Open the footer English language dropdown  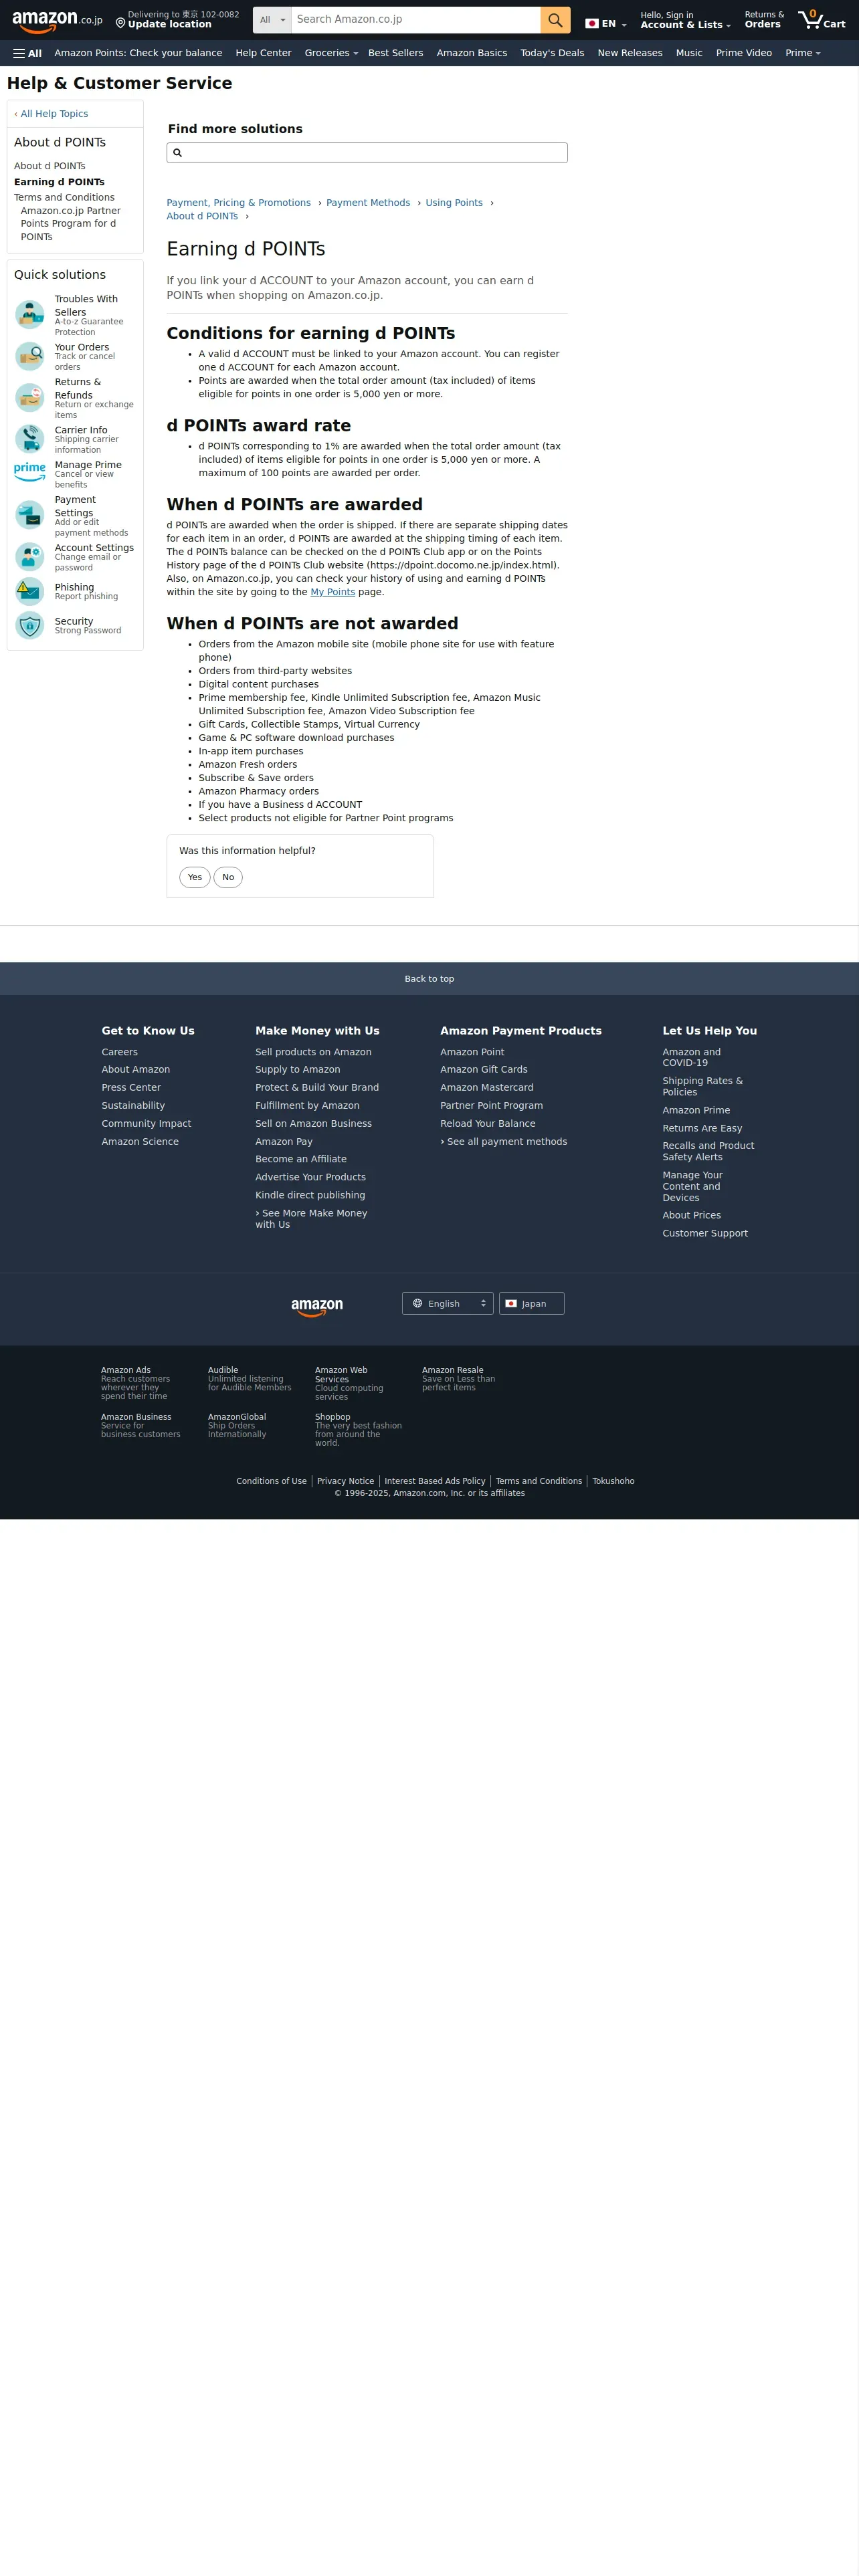tap(448, 1303)
